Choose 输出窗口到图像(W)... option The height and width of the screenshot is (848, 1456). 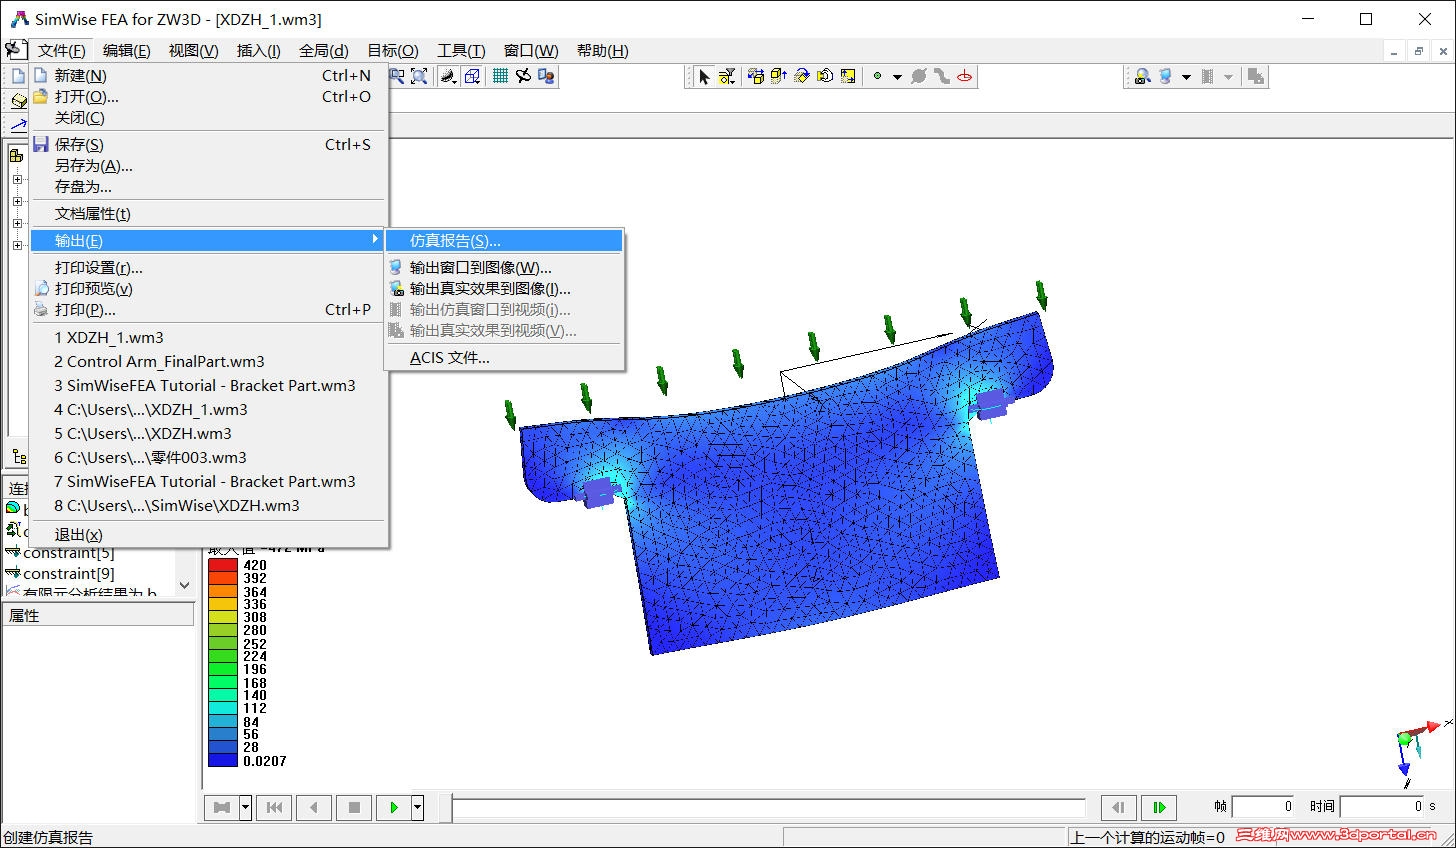(504, 268)
